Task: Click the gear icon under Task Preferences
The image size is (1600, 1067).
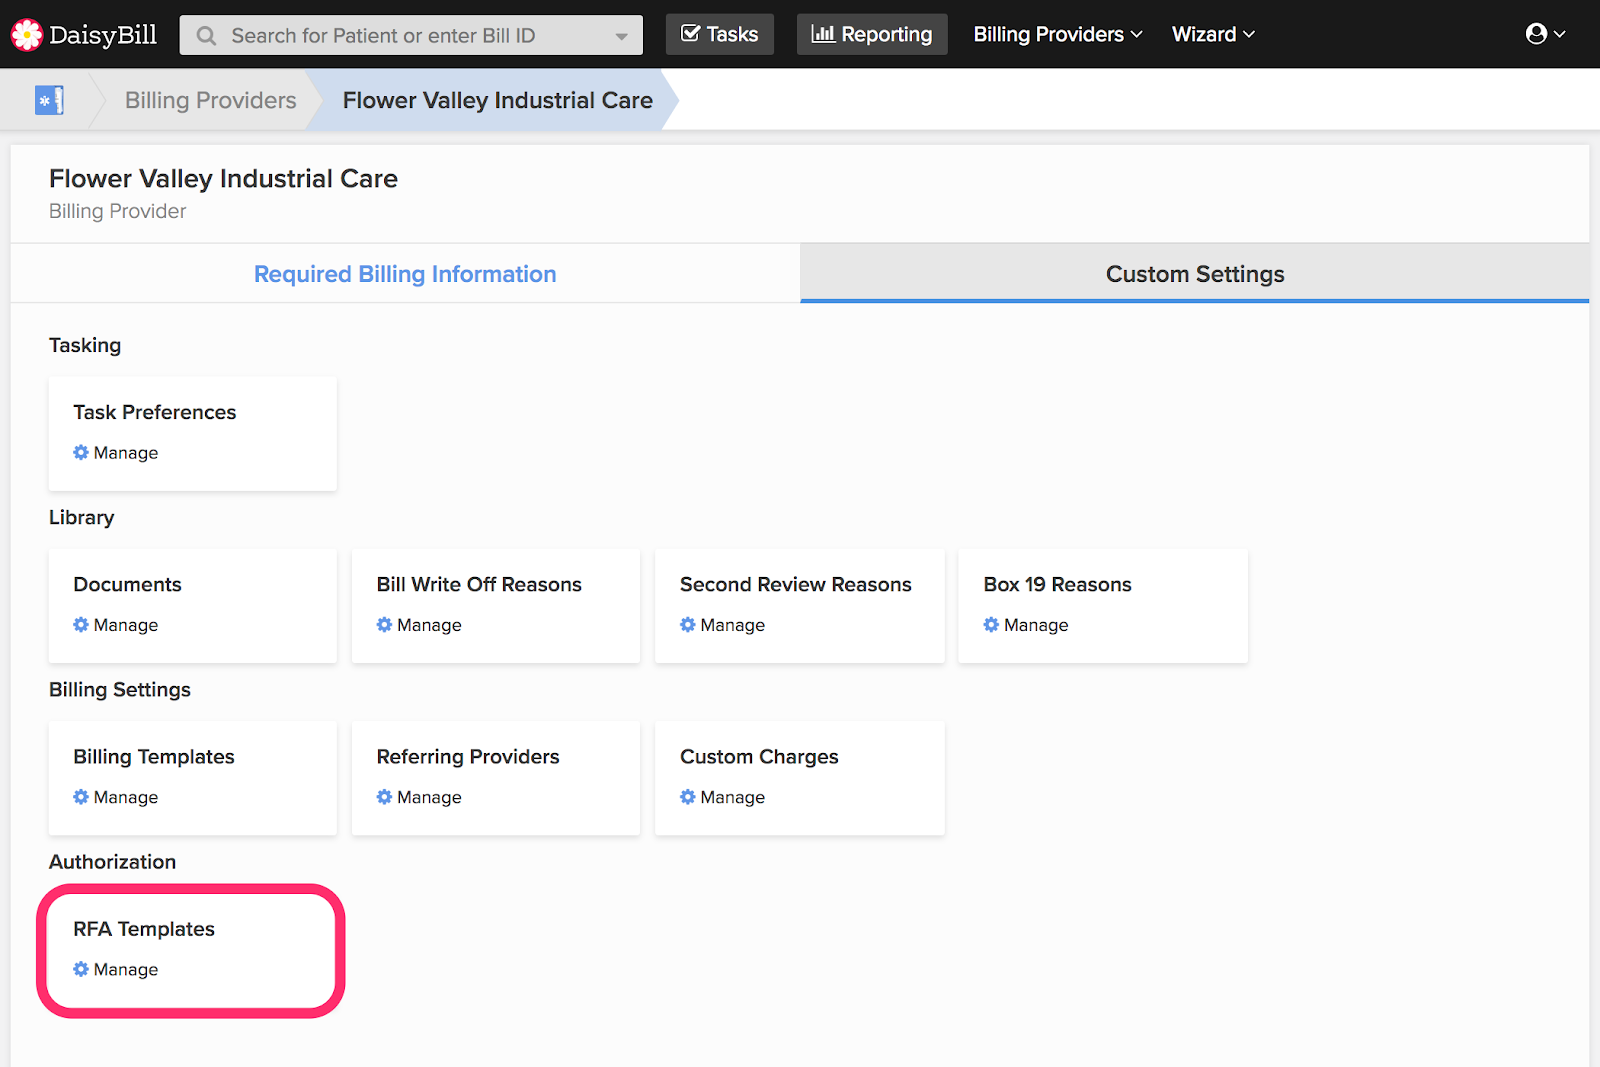Action: [81, 452]
